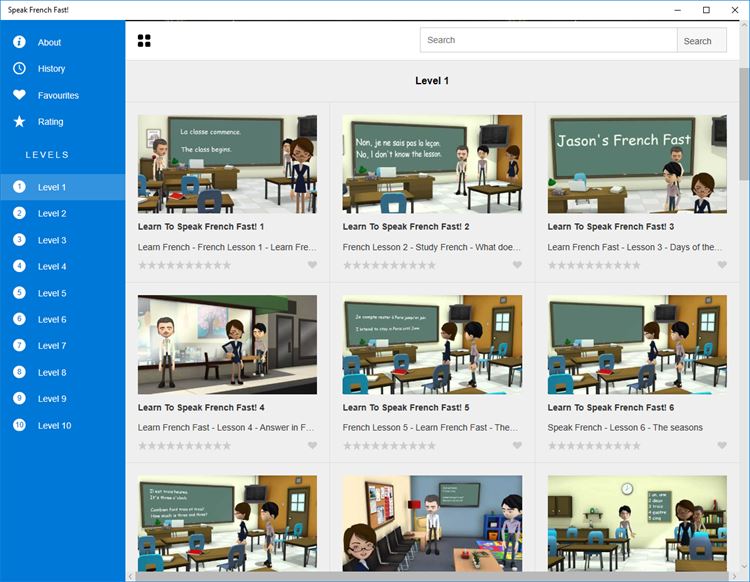Play the 'La classe commence' lesson thumbnail
Viewport: 750px width, 582px height.
(227, 164)
